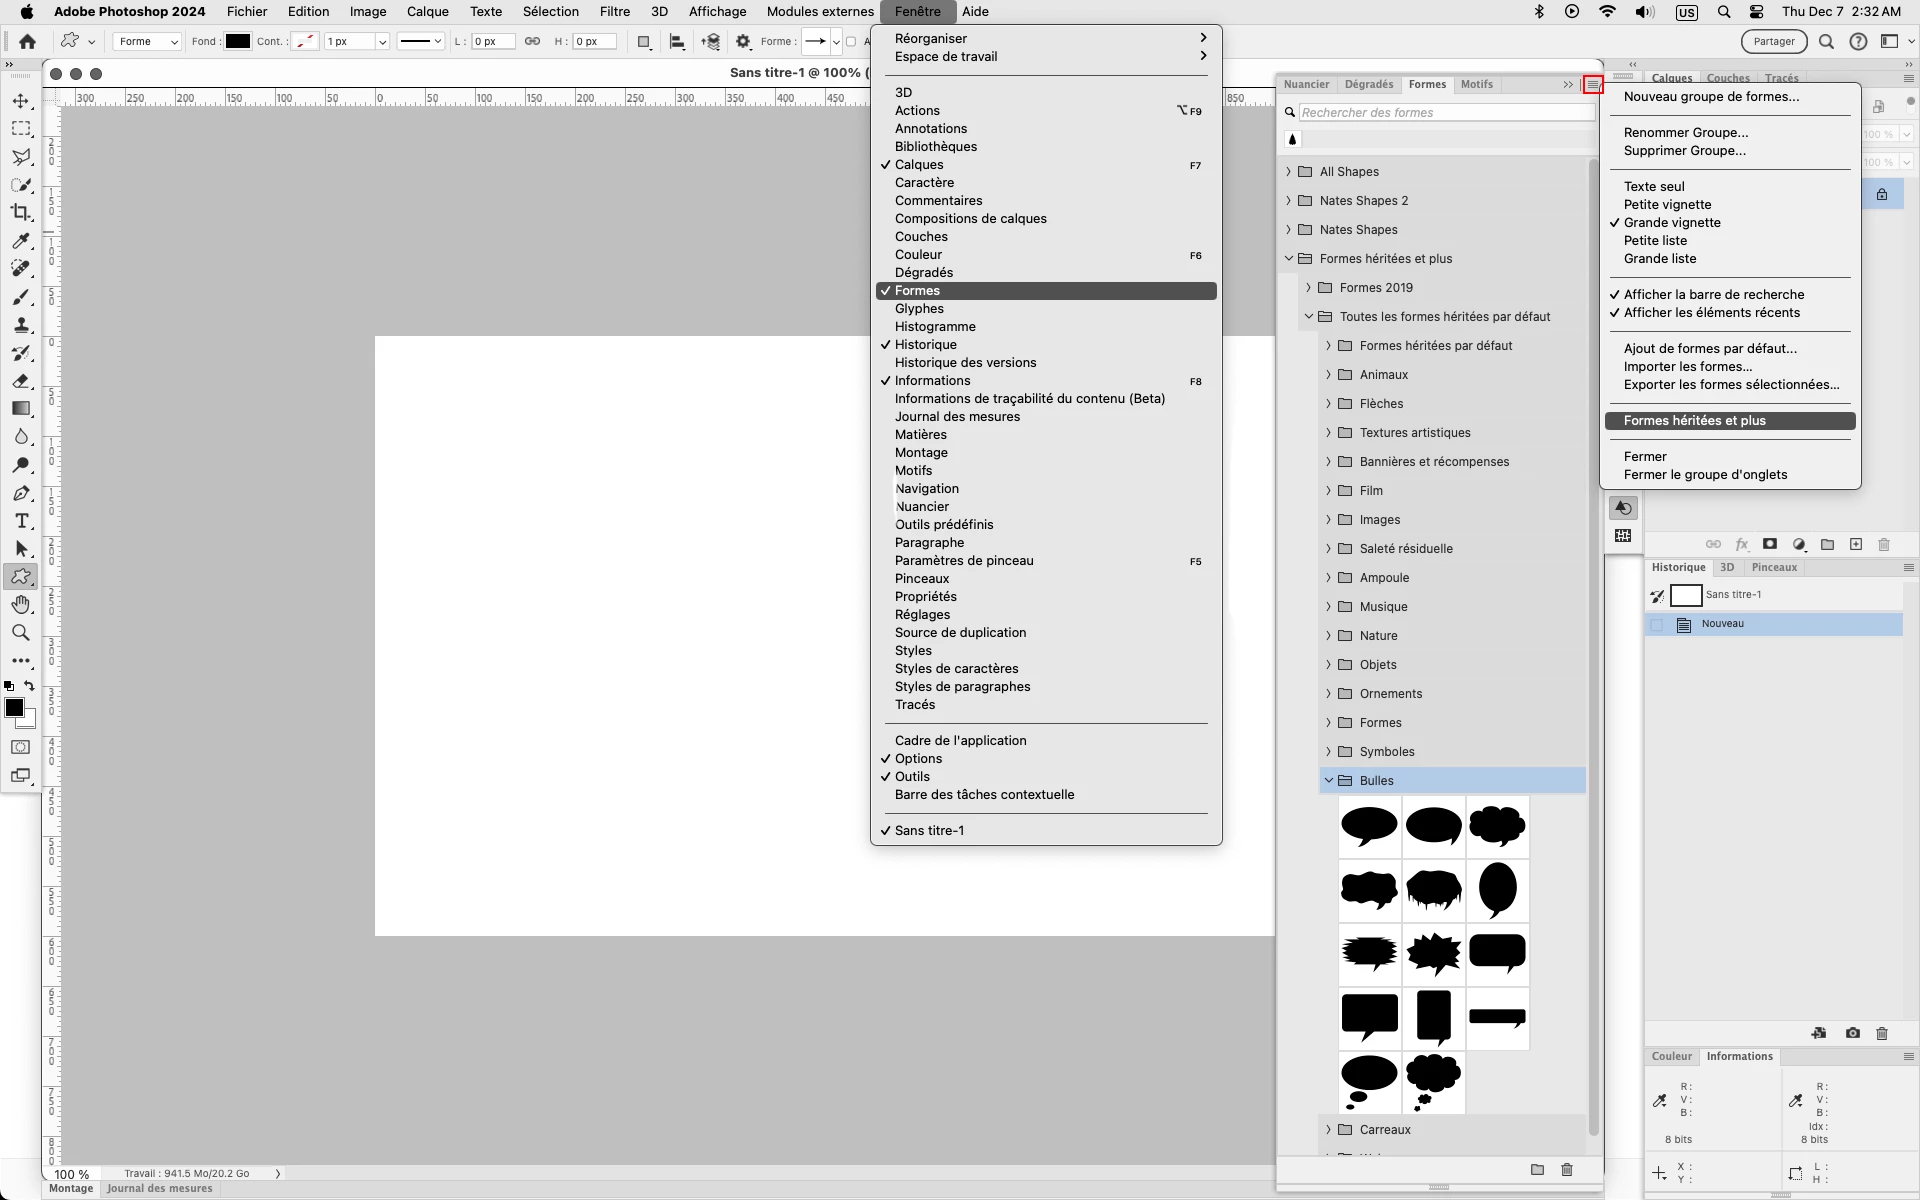Select the Horizontal Type tool

(x=21, y=521)
